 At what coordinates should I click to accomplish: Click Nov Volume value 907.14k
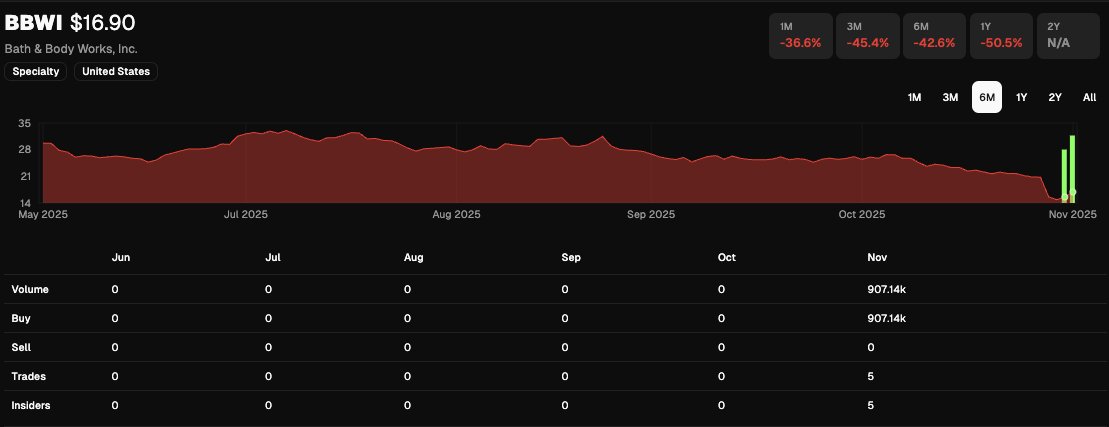[x=887, y=289]
